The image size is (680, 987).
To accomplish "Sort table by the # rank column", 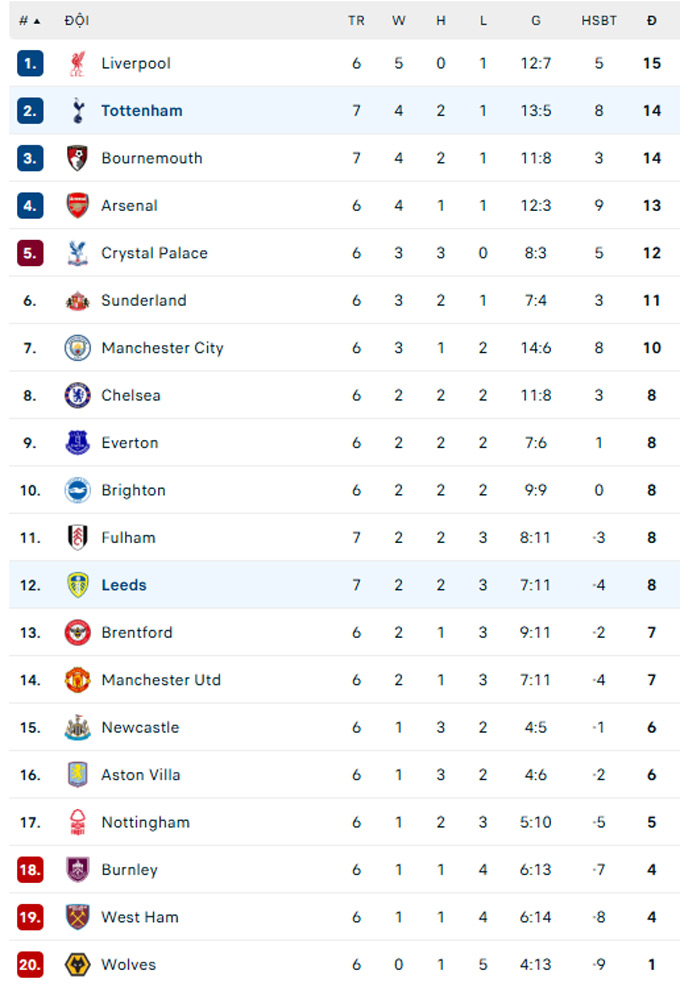I will tap(29, 20).
